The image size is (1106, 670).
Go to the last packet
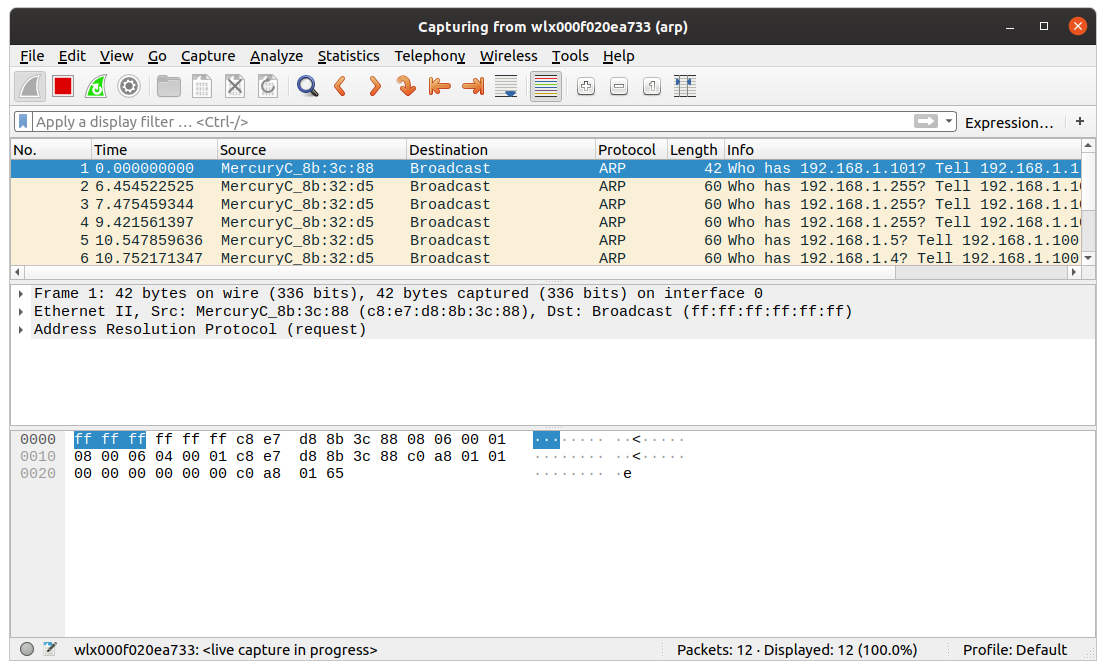pyautogui.click(x=473, y=86)
